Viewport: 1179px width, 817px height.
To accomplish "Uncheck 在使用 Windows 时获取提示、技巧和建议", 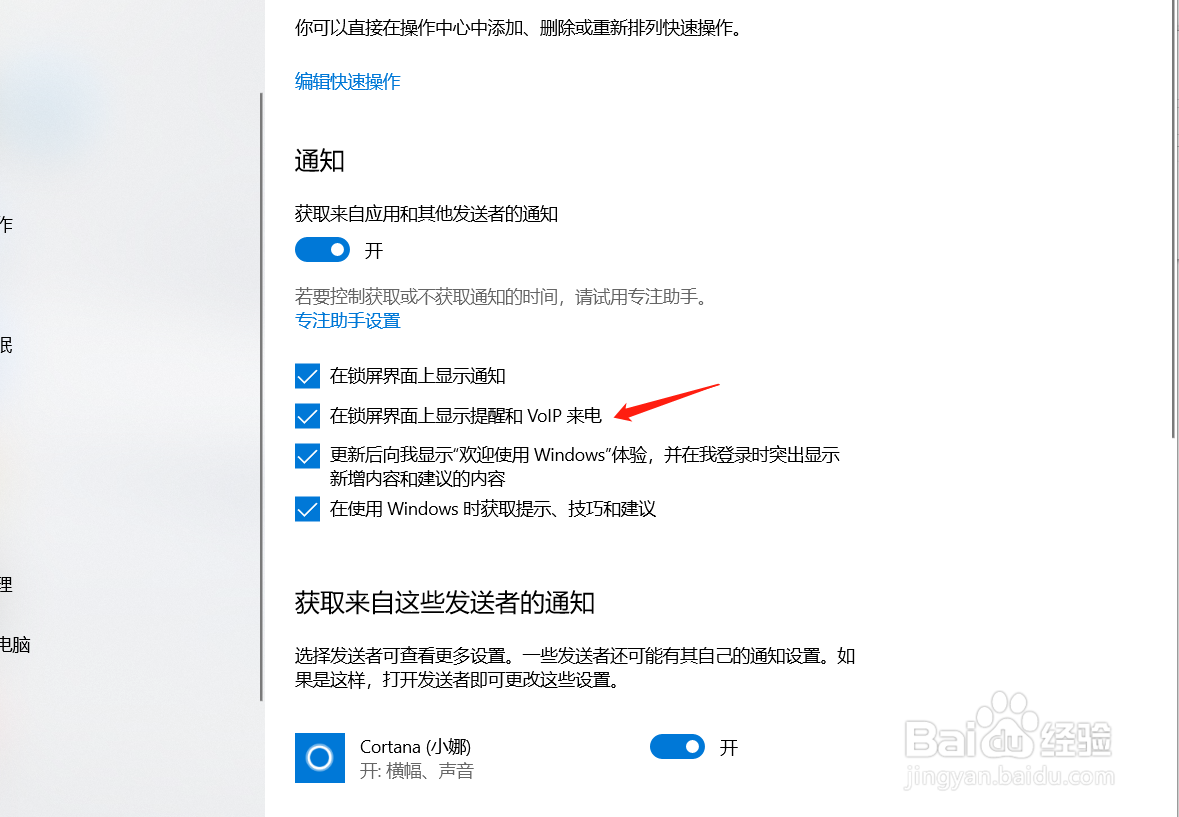I will click(307, 509).
